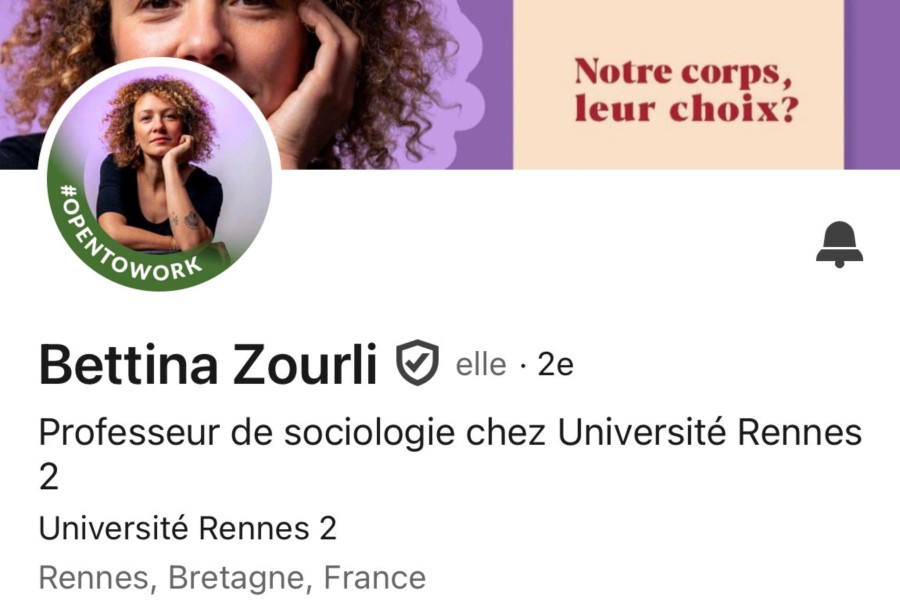Tap the 'leur choix?' banner text line
Screen dimensions: 900x600
tap(686, 108)
